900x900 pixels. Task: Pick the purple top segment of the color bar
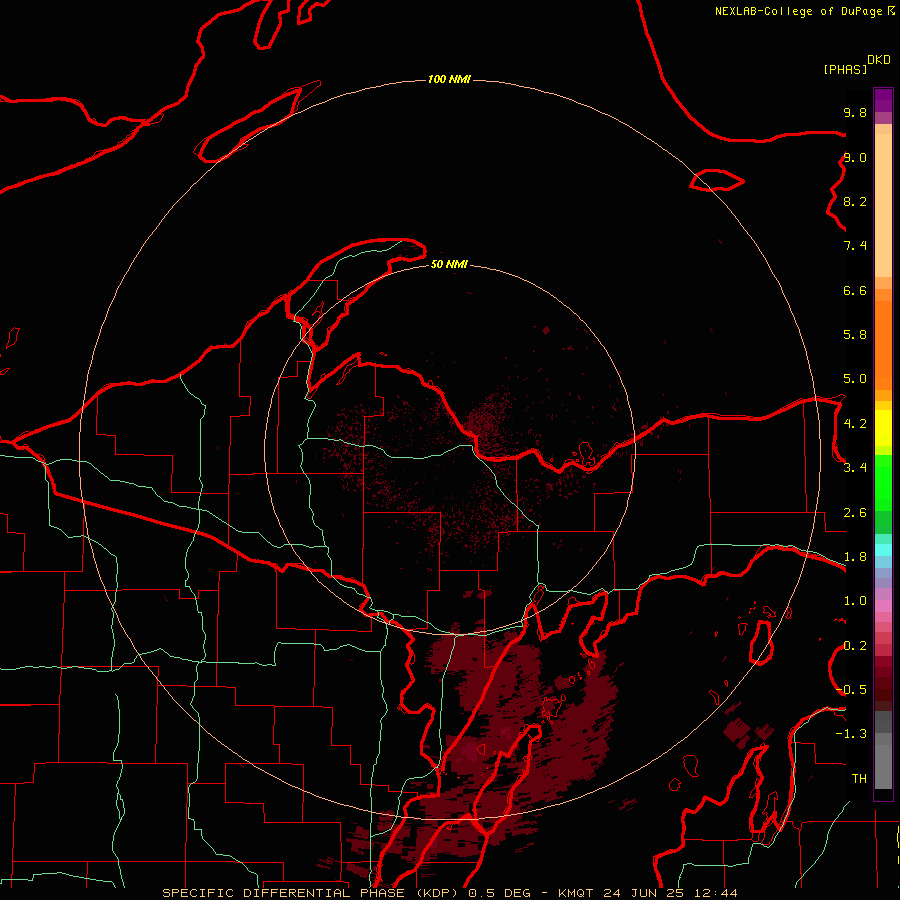[x=883, y=100]
